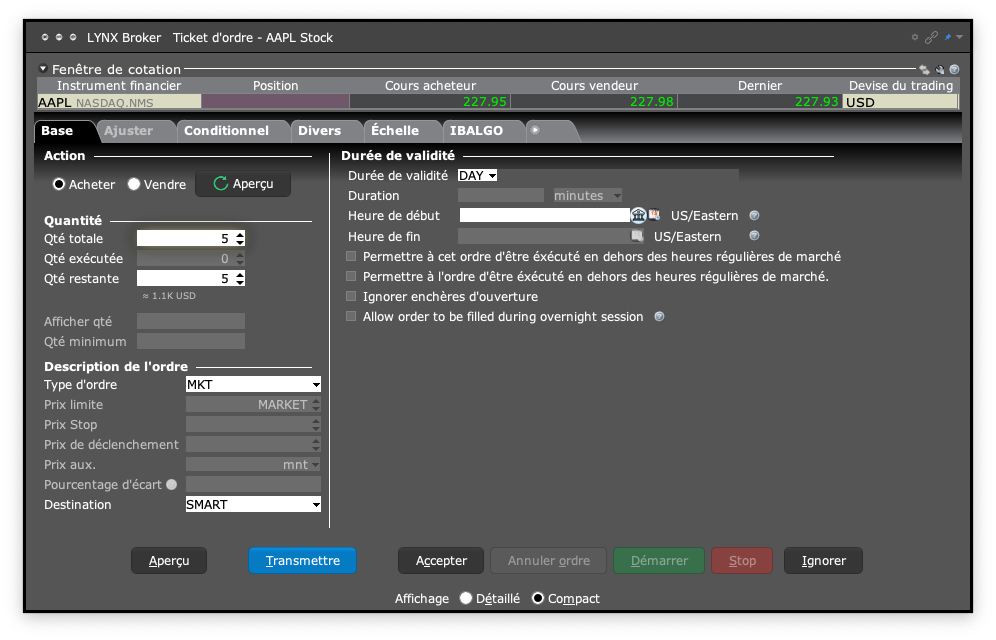This screenshot has width=996, height=640.
Task: Open help icon for overnight session option
Action: pyautogui.click(x=659, y=316)
